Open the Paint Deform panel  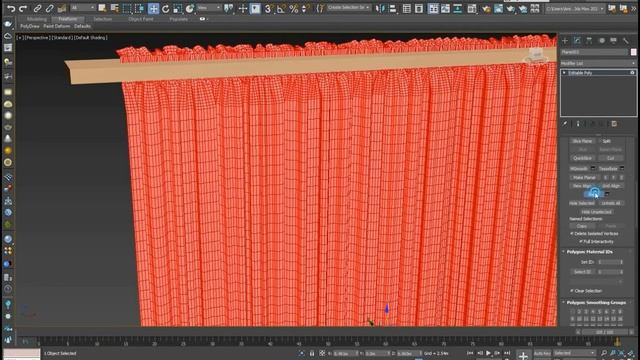57,26
